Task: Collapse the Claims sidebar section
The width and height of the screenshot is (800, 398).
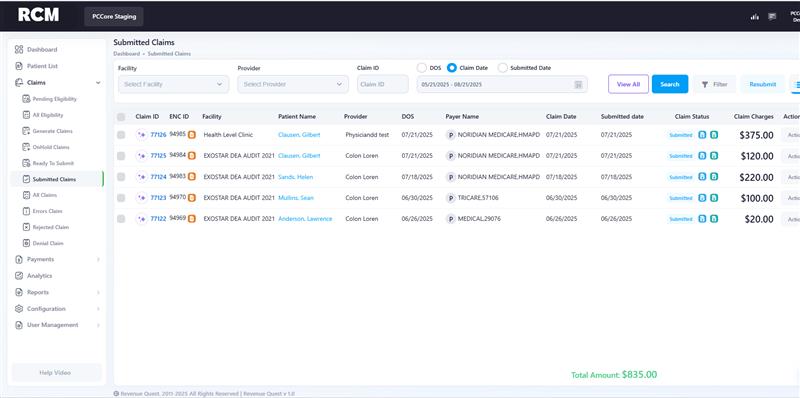Action: coord(98,83)
